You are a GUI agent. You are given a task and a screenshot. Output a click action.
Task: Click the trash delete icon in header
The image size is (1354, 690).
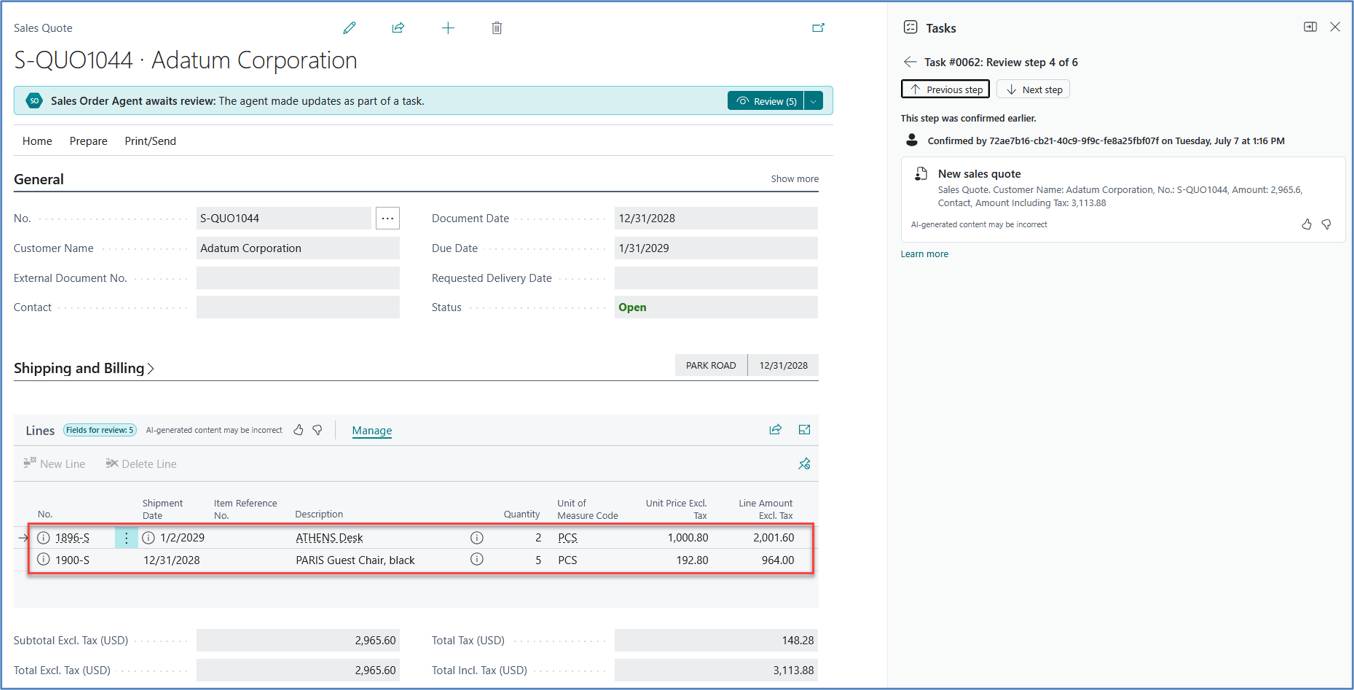(497, 28)
